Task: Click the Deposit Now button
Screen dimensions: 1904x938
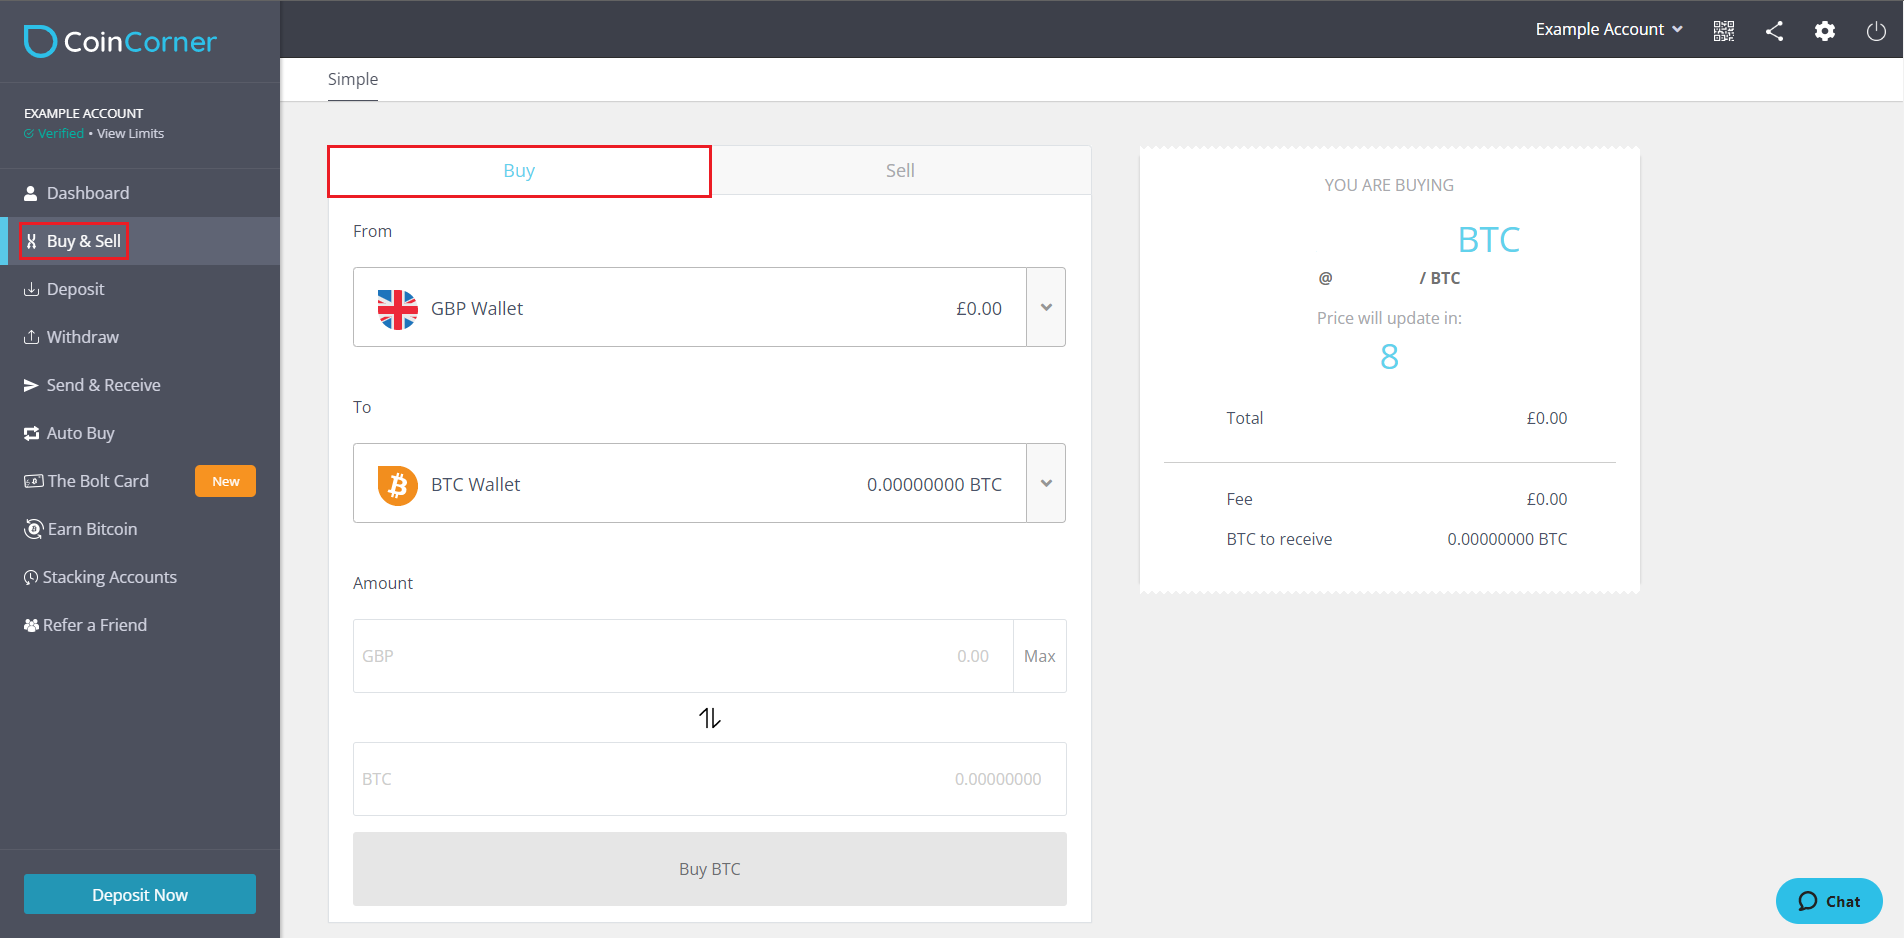Action: (x=140, y=894)
